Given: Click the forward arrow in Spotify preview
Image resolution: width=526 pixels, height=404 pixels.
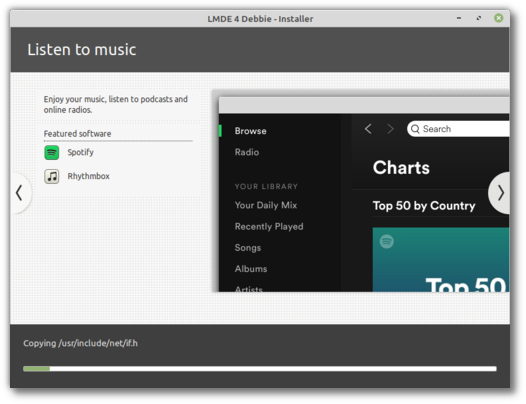Looking at the screenshot, I should pyautogui.click(x=390, y=129).
